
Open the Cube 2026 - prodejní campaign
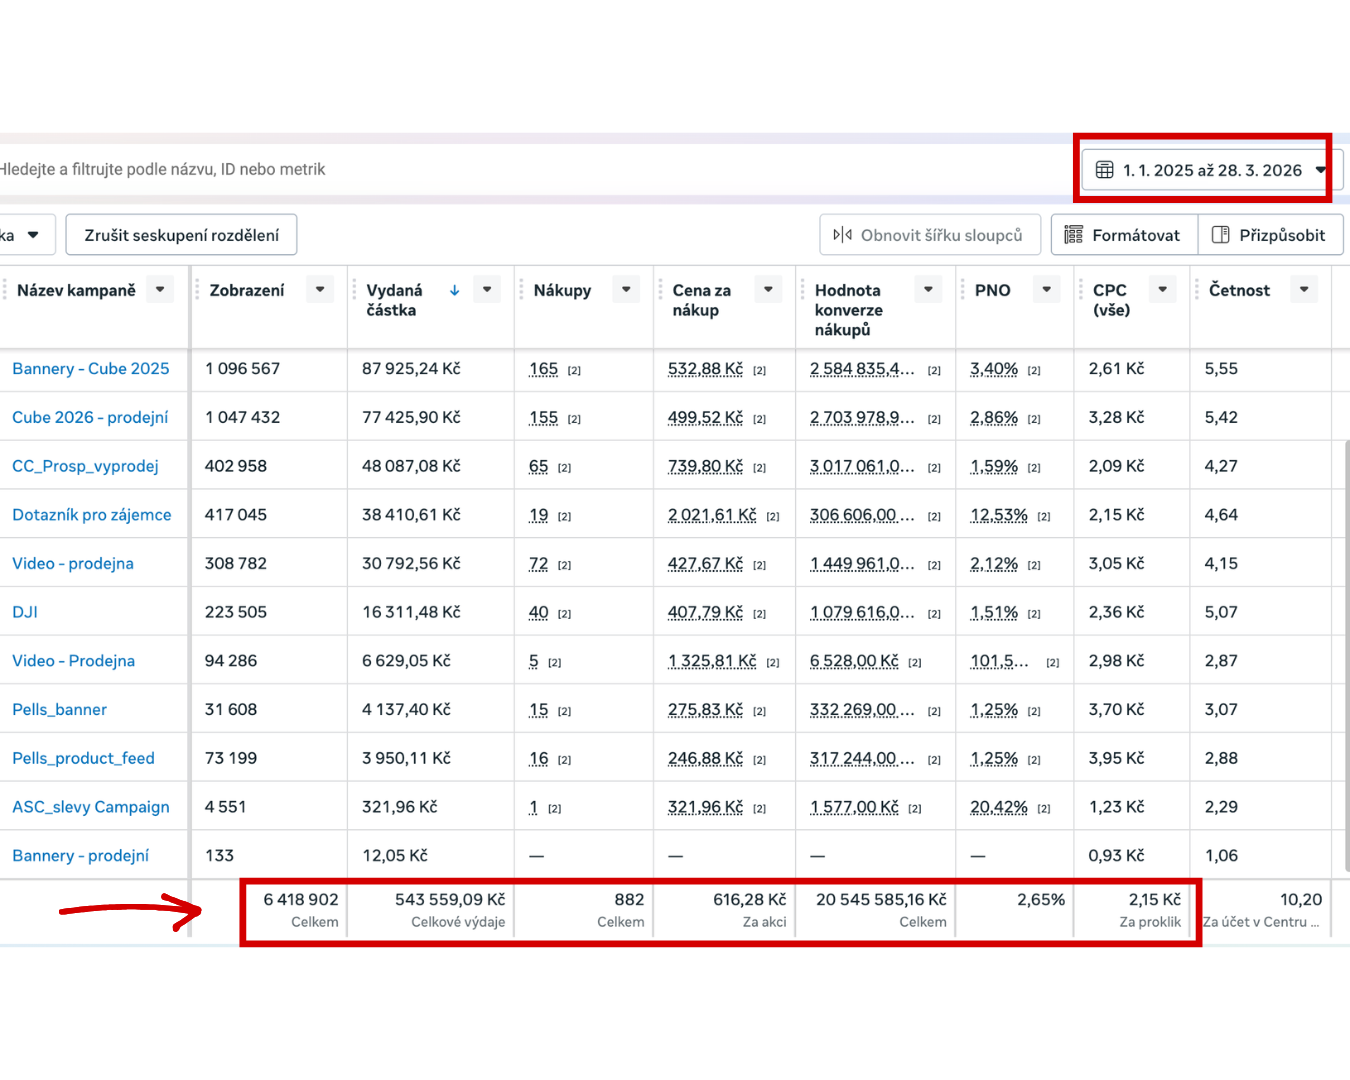pyautogui.click(x=90, y=417)
